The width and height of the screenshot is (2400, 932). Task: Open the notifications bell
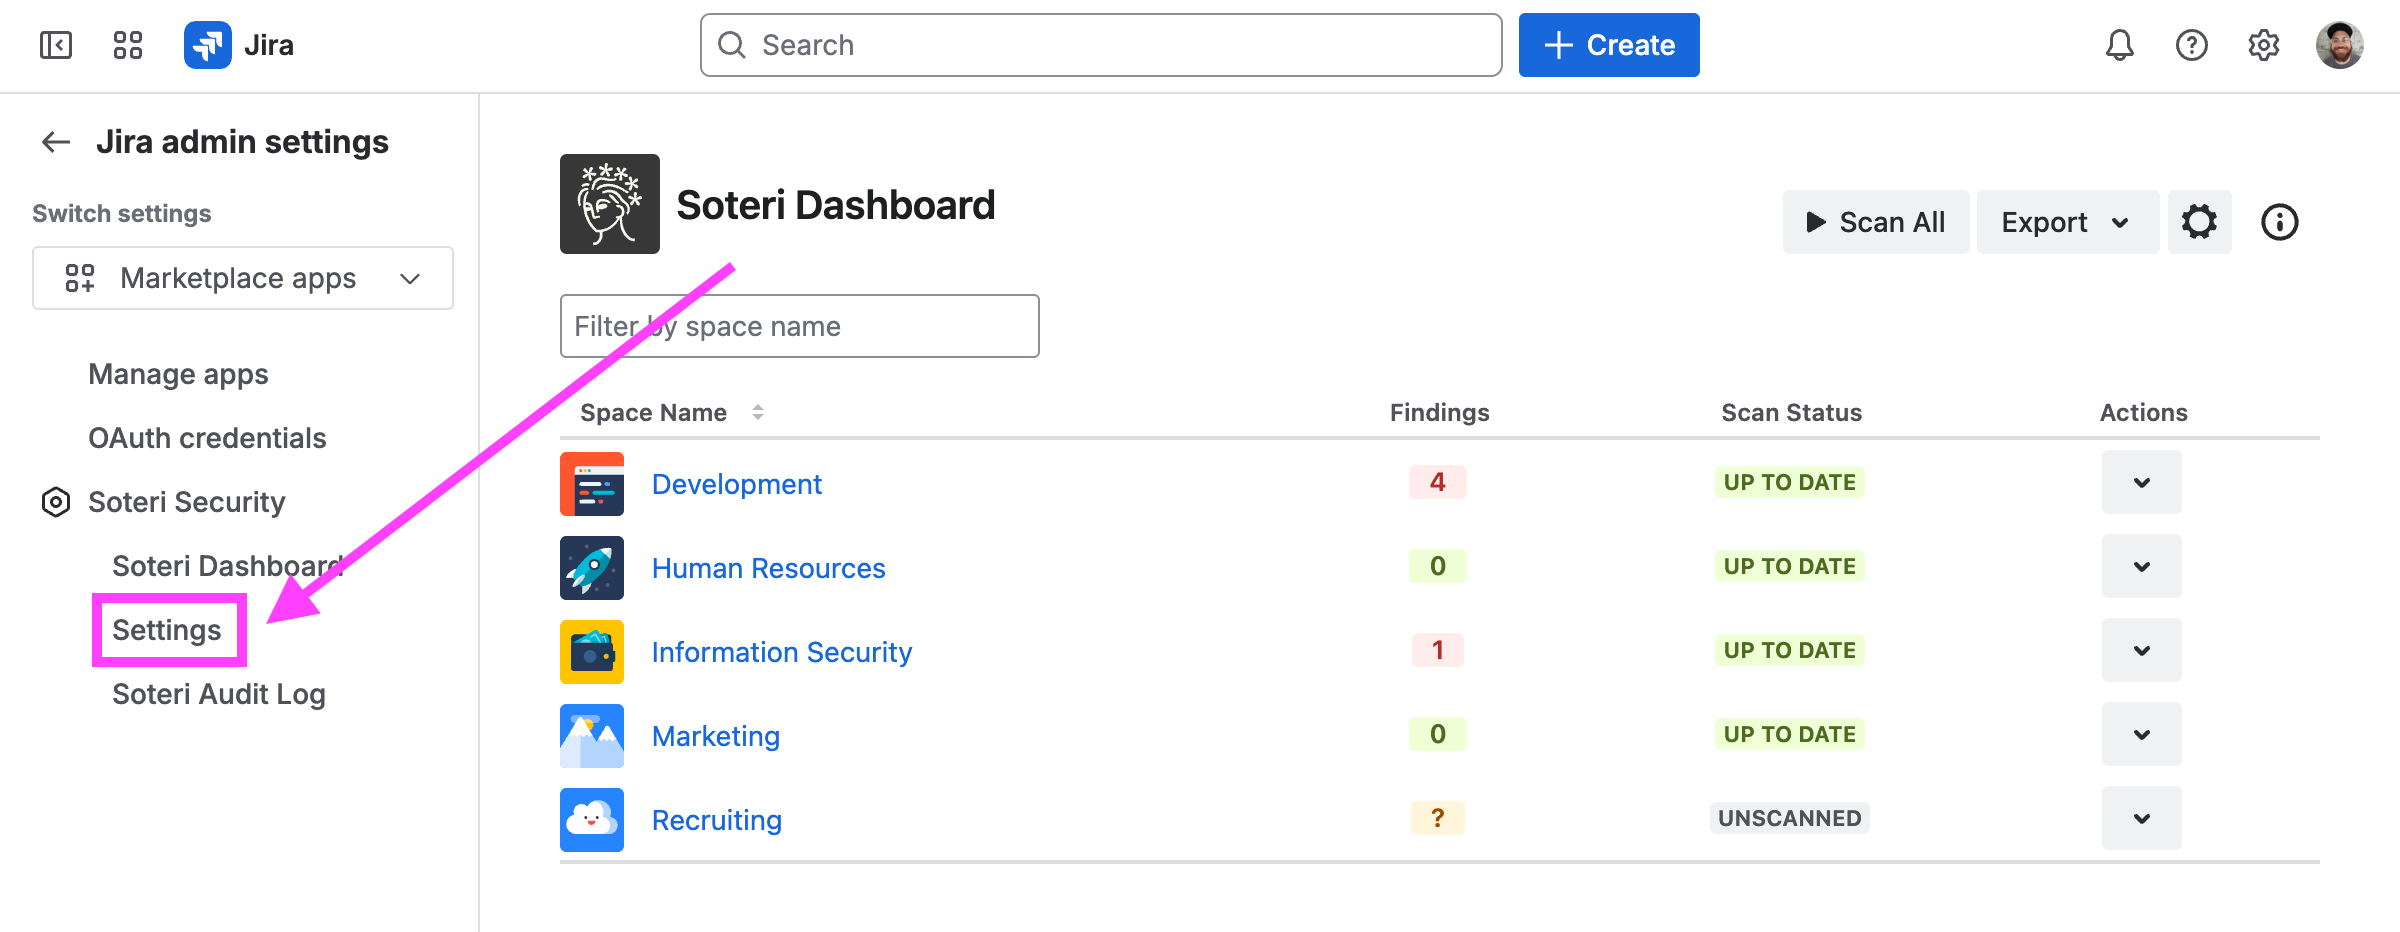pos(2119,45)
